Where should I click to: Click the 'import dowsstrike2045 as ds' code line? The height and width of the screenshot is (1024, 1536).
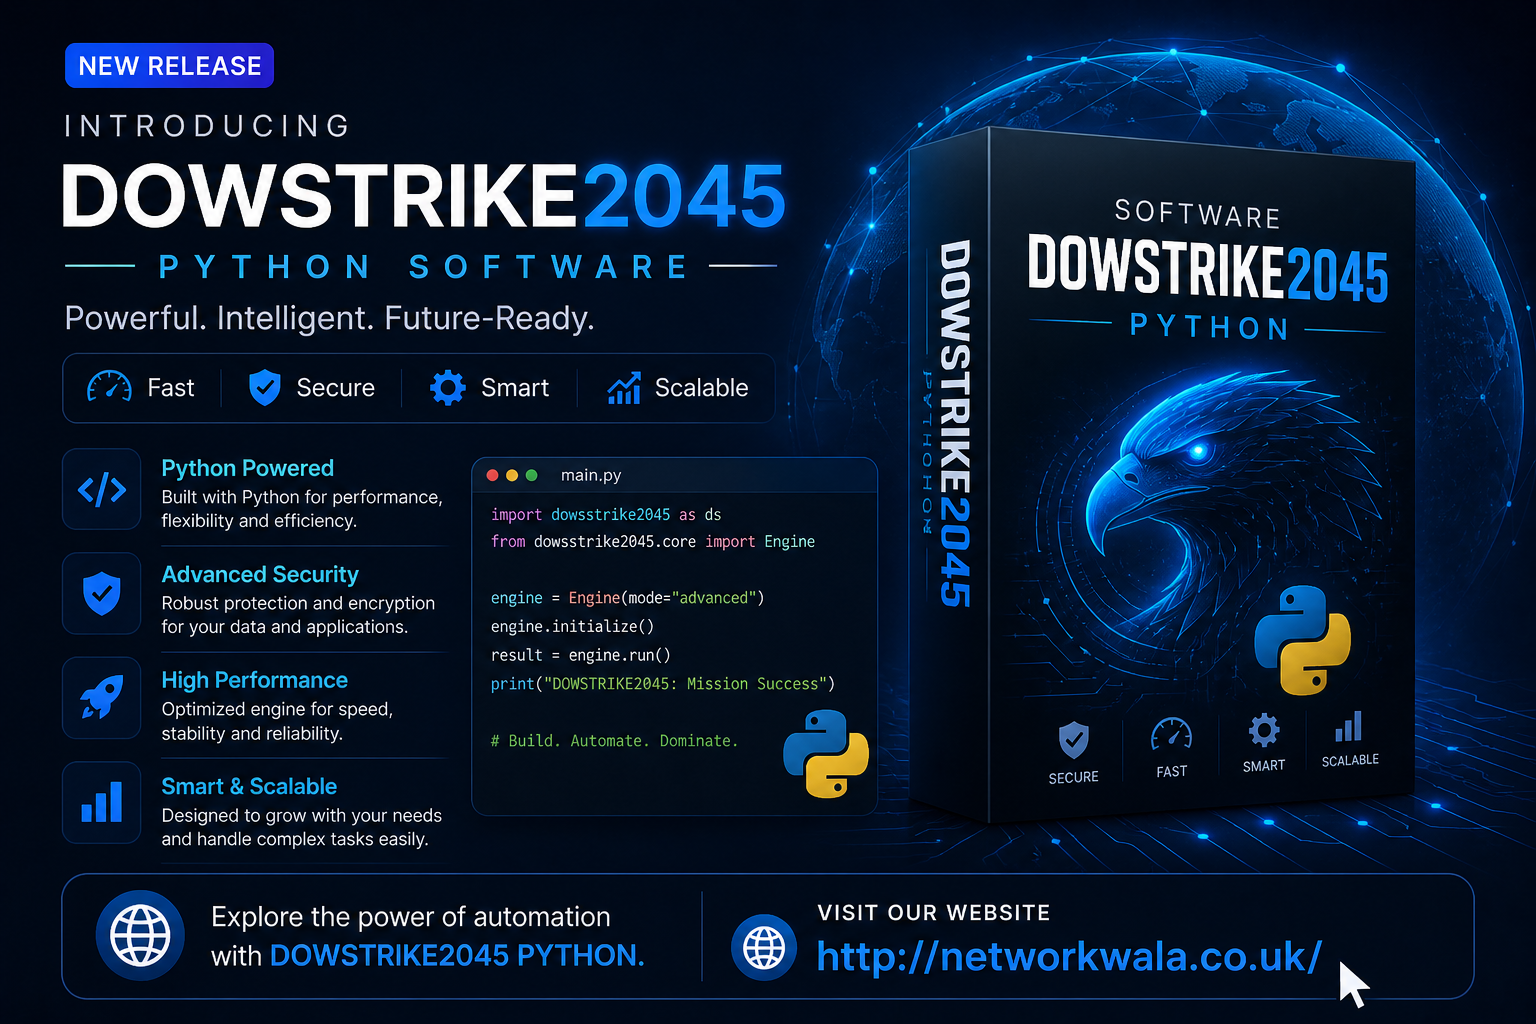606,514
